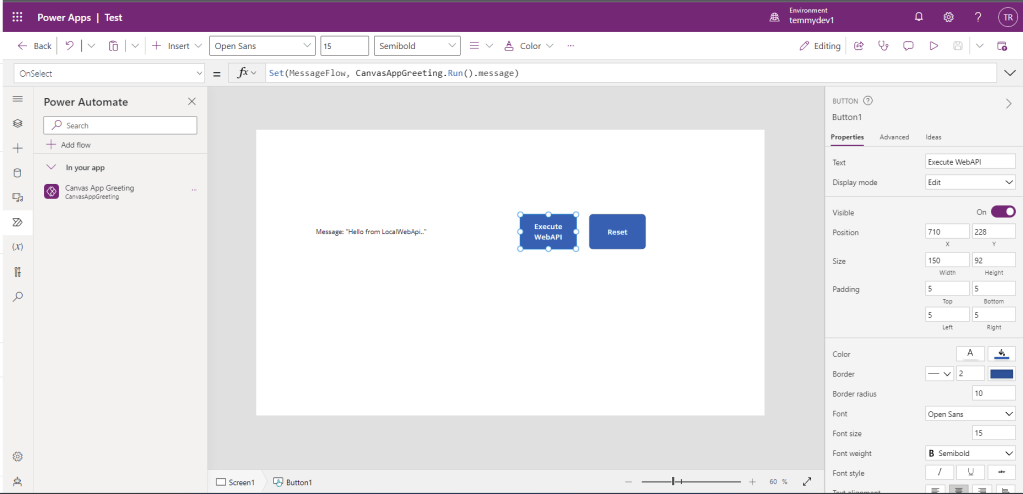Viewport: 1023px width, 494px height.
Task: Open the fill color bucket swatch
Action: [x=1001, y=353]
